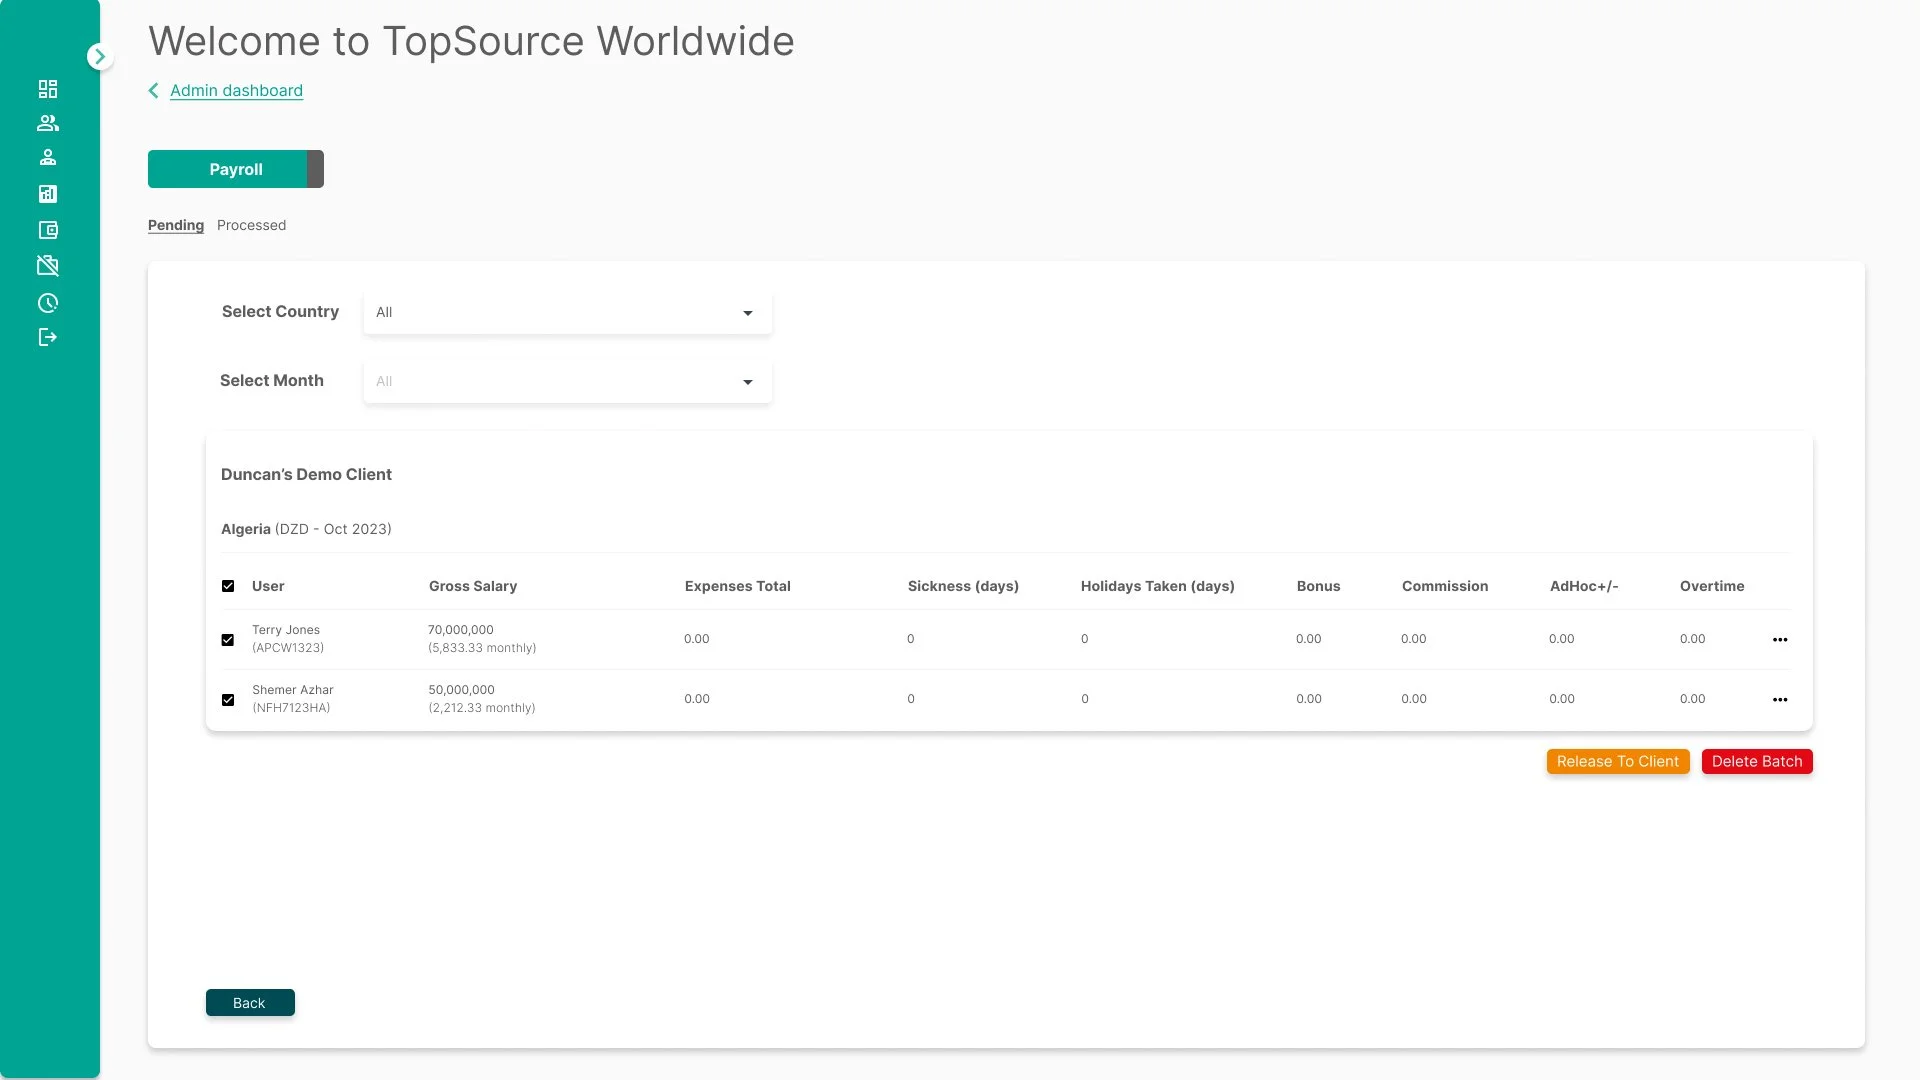1920x1080 pixels.
Task: Click the Release To Client button
Action: pos(1618,762)
